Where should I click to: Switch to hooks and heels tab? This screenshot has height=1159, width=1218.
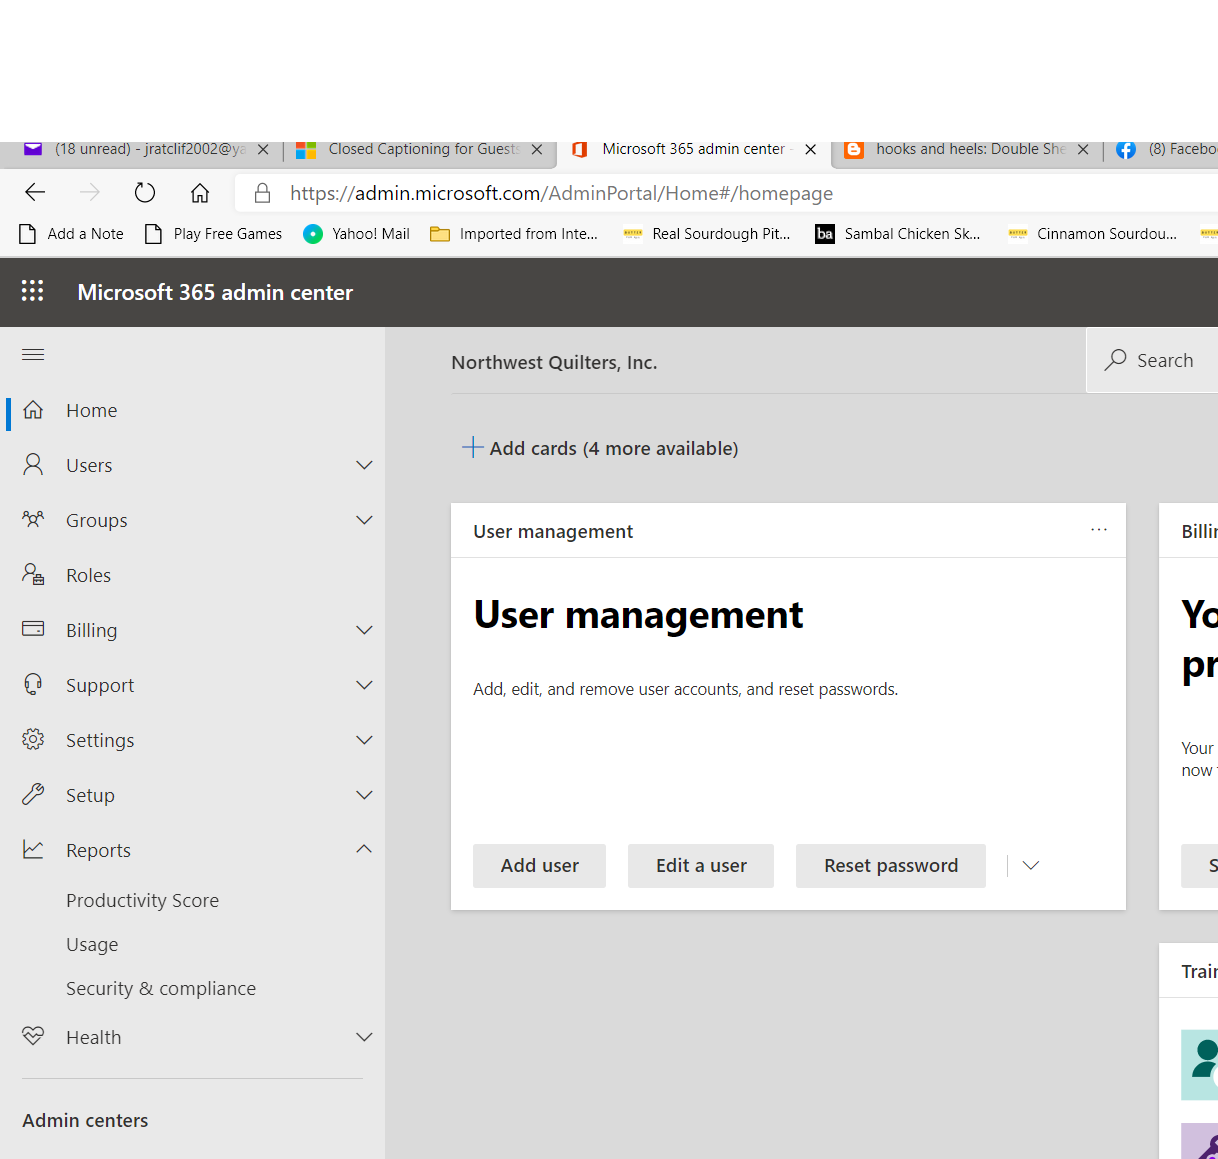pyautogui.click(x=965, y=149)
